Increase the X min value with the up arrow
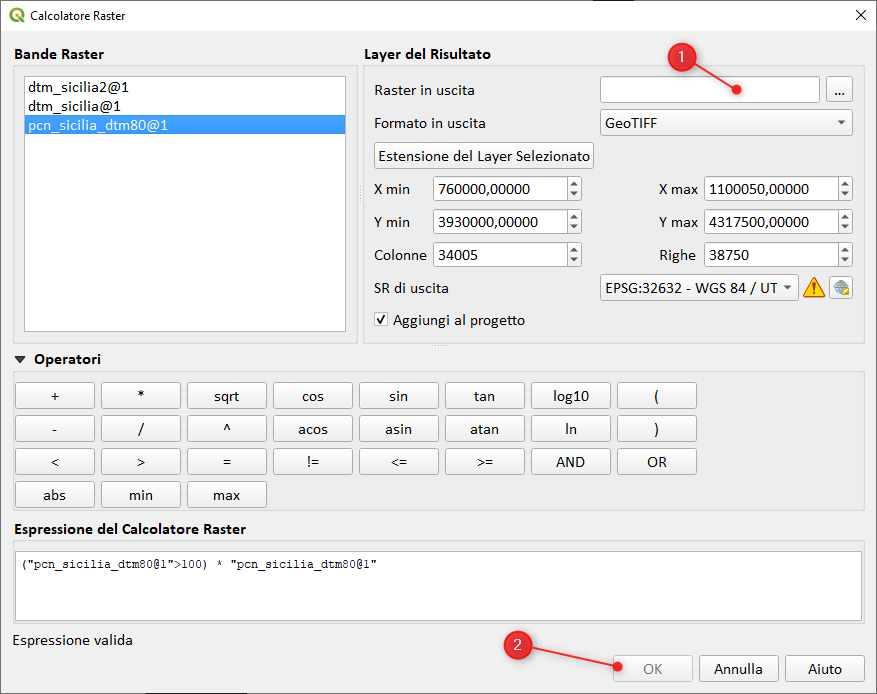This screenshot has height=694, width=877. point(574,184)
